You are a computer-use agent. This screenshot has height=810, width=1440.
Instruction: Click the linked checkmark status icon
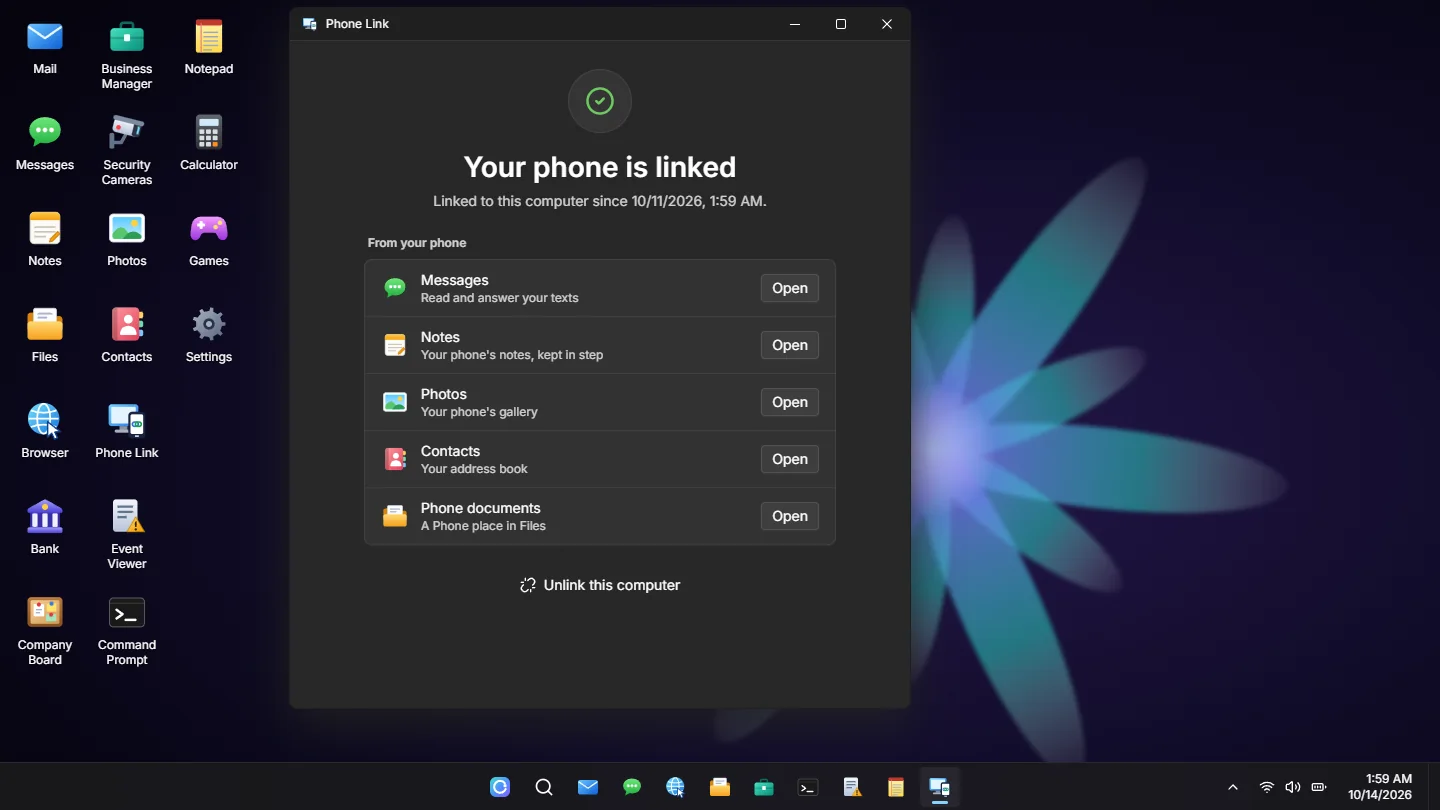pyautogui.click(x=600, y=101)
